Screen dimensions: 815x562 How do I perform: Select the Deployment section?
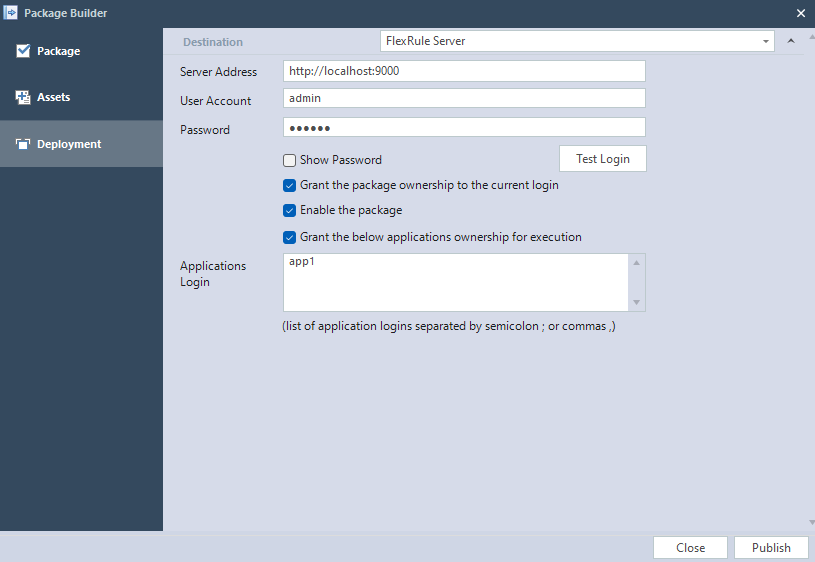point(81,144)
